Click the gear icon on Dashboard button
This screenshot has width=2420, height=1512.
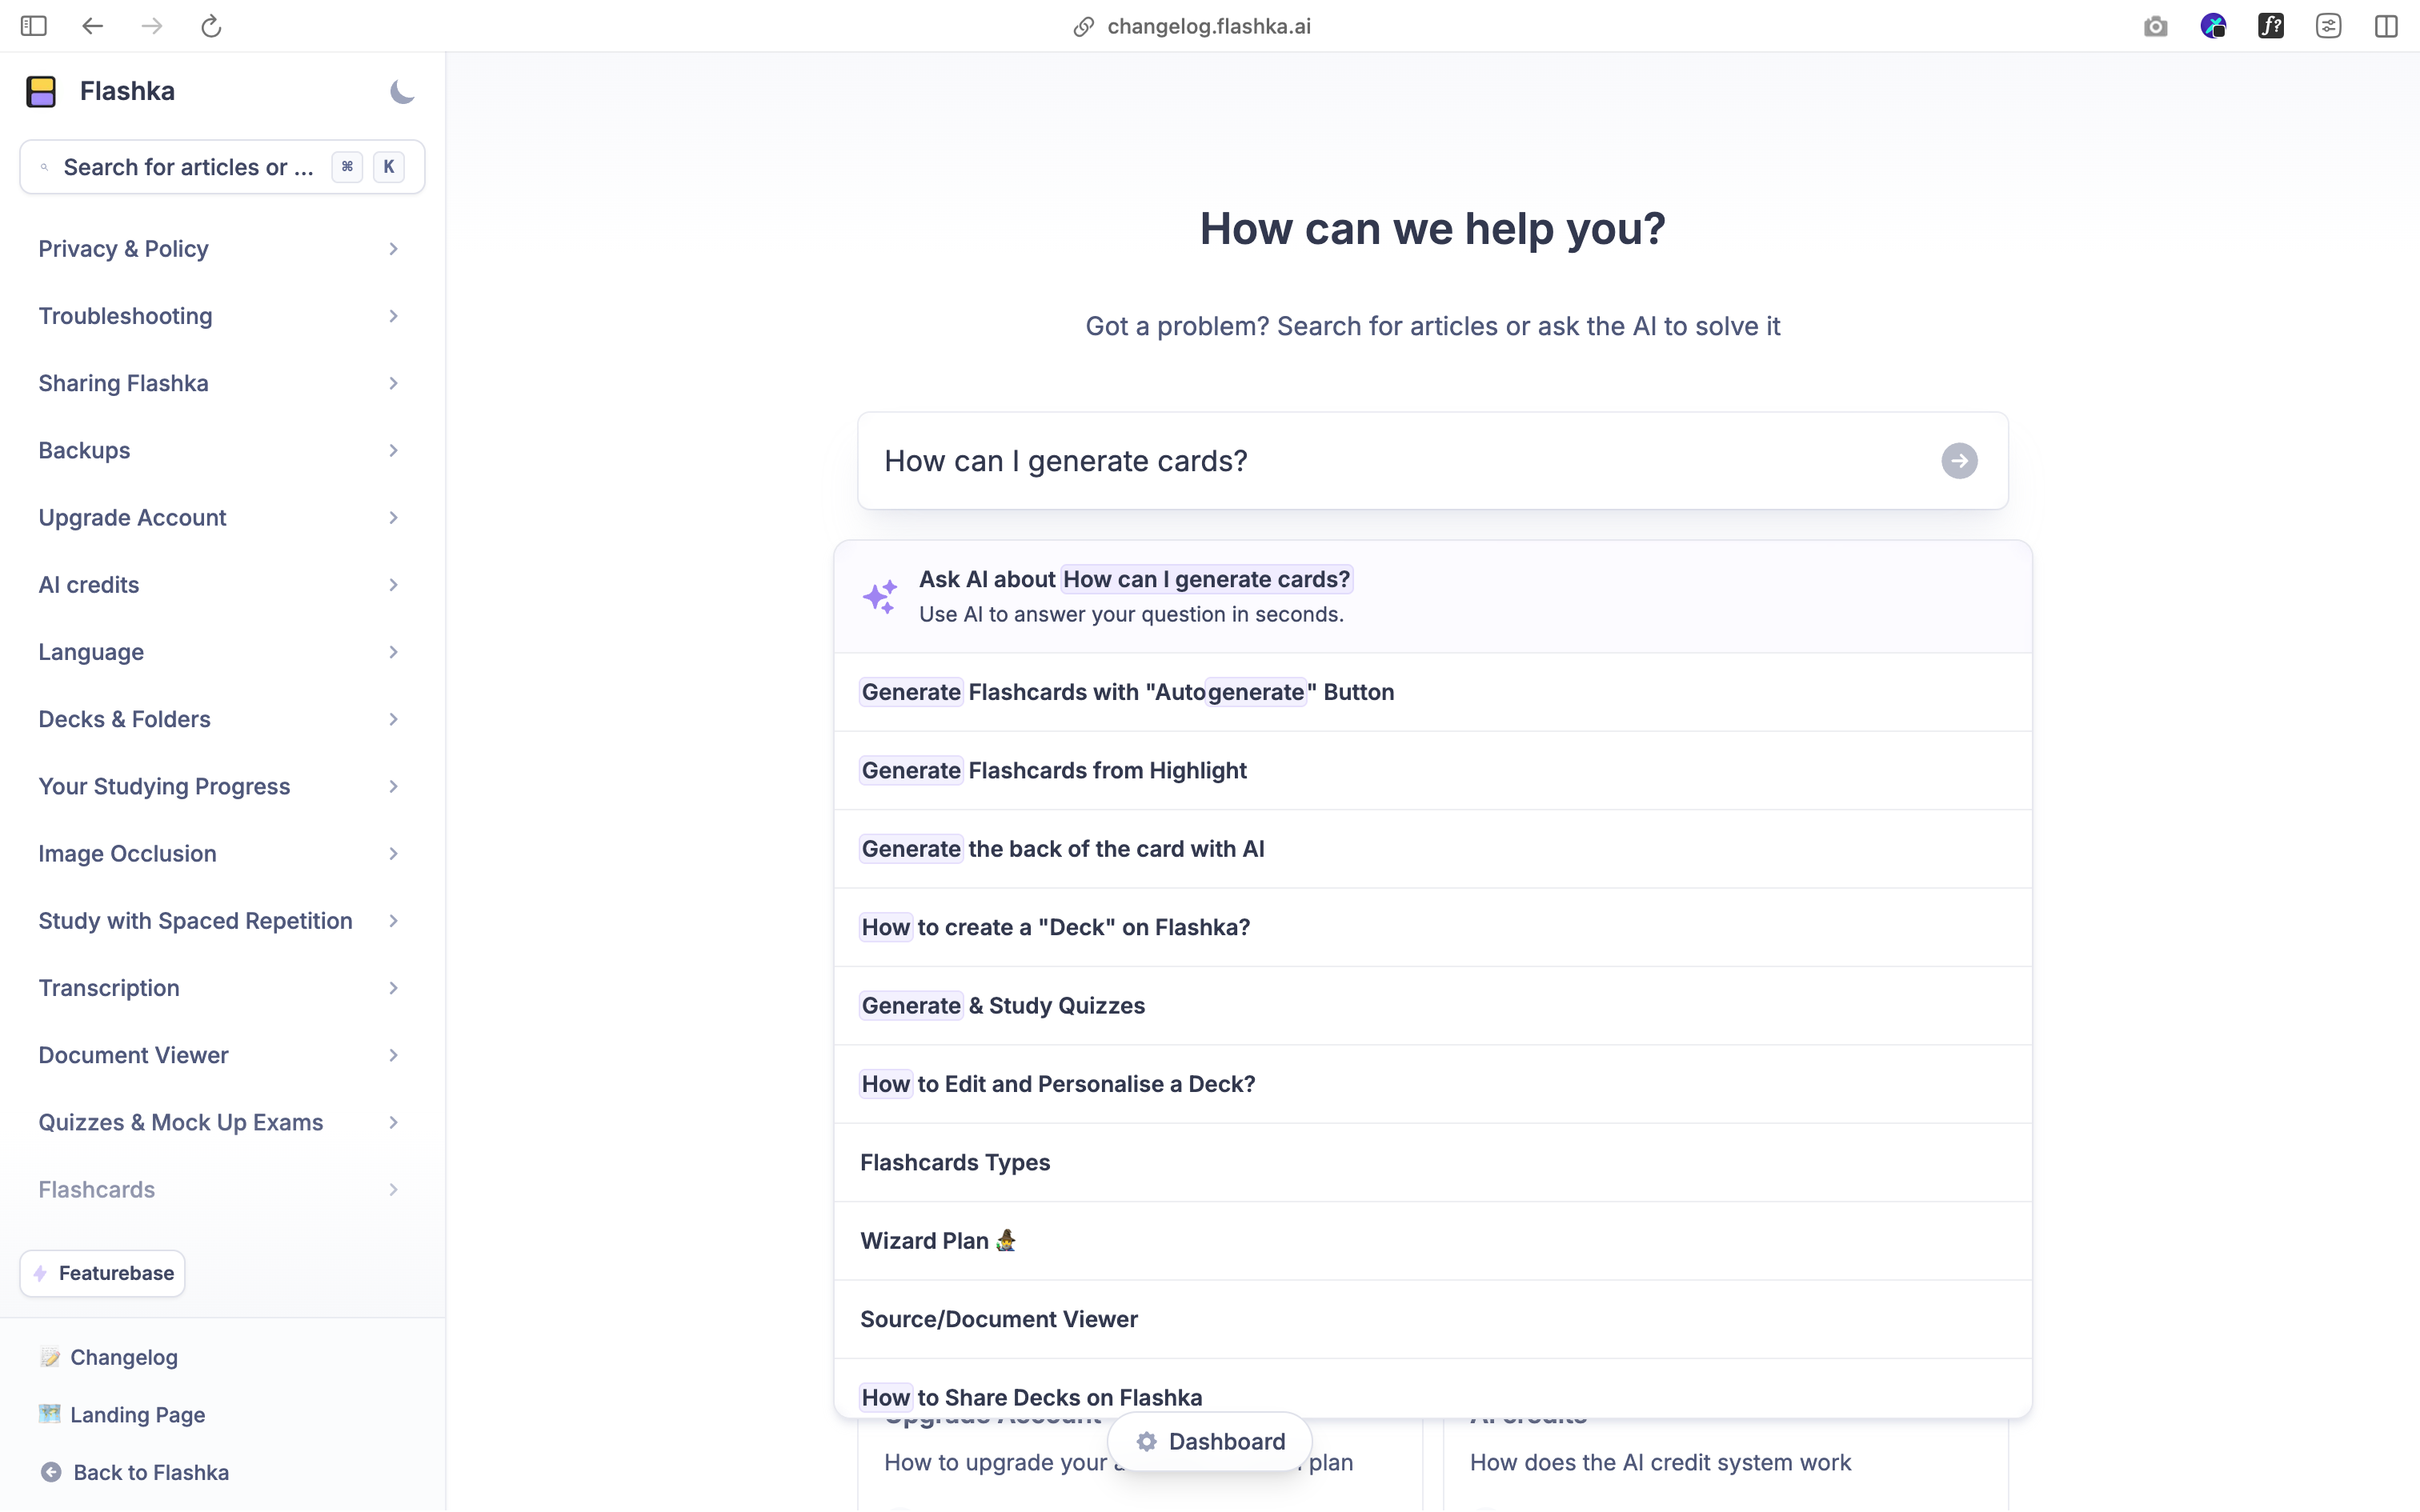1147,1441
